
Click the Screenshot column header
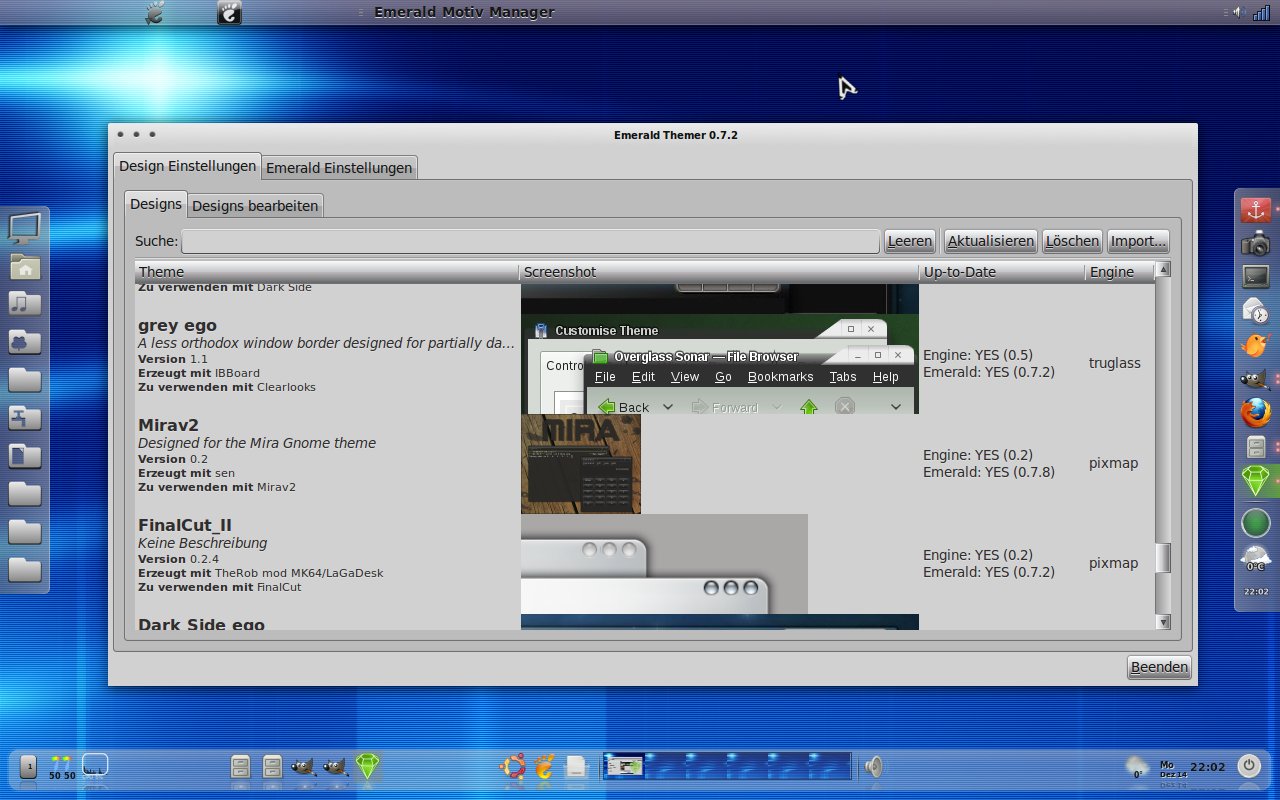[719, 272]
